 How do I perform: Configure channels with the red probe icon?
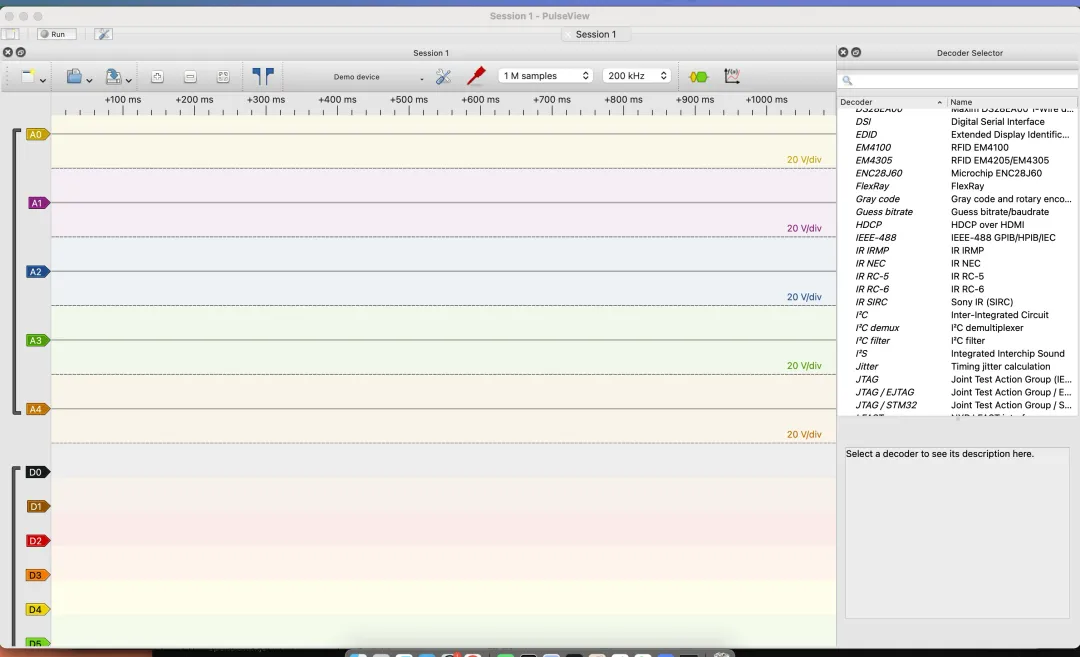(x=476, y=76)
